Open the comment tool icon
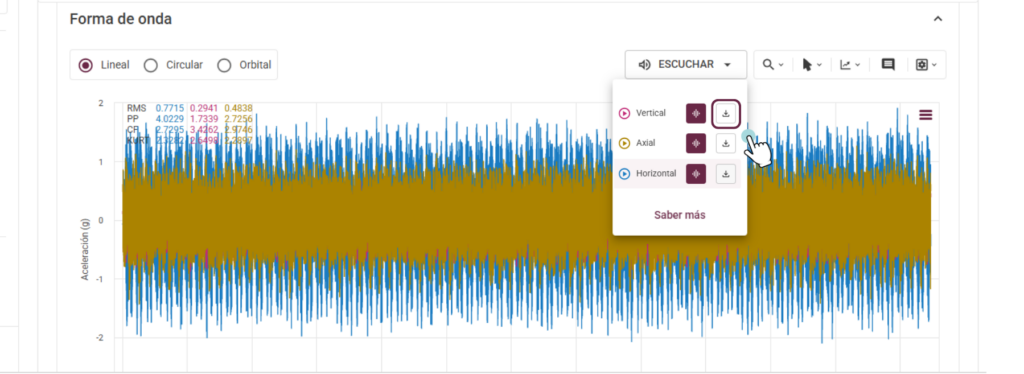Image resolution: width=1024 pixels, height=374 pixels. coord(888,65)
